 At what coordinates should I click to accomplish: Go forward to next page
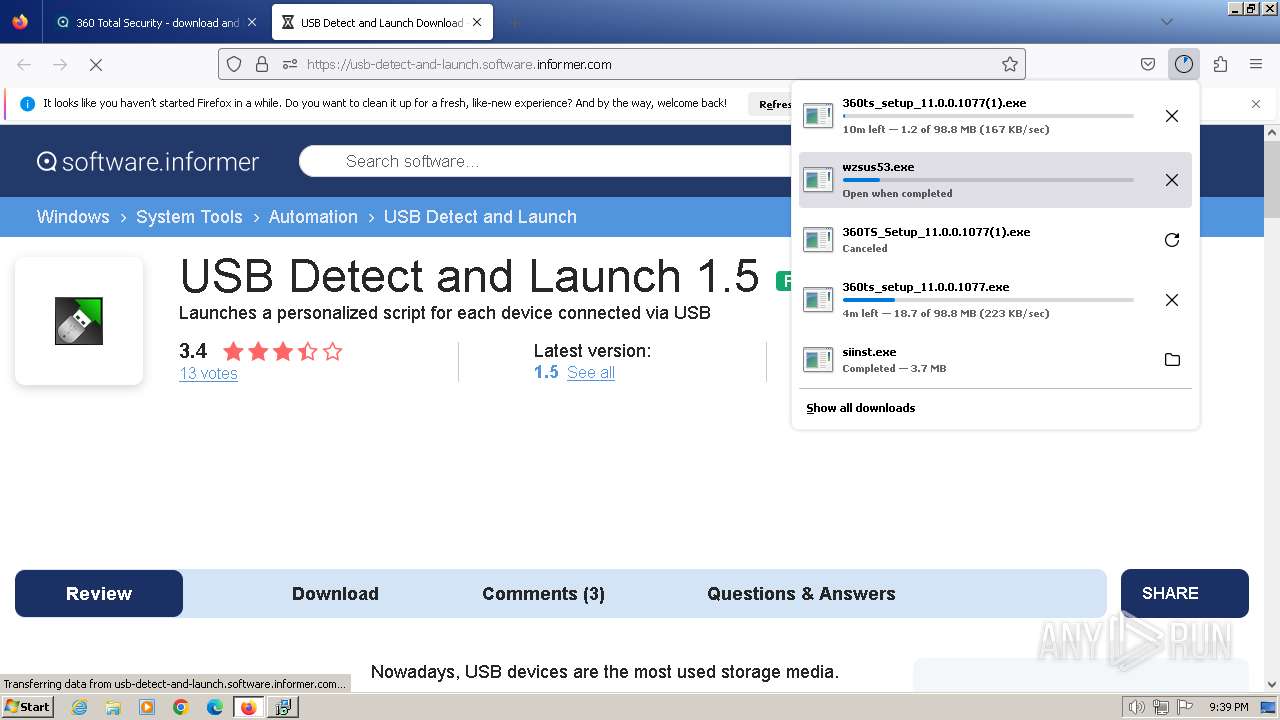point(60,64)
